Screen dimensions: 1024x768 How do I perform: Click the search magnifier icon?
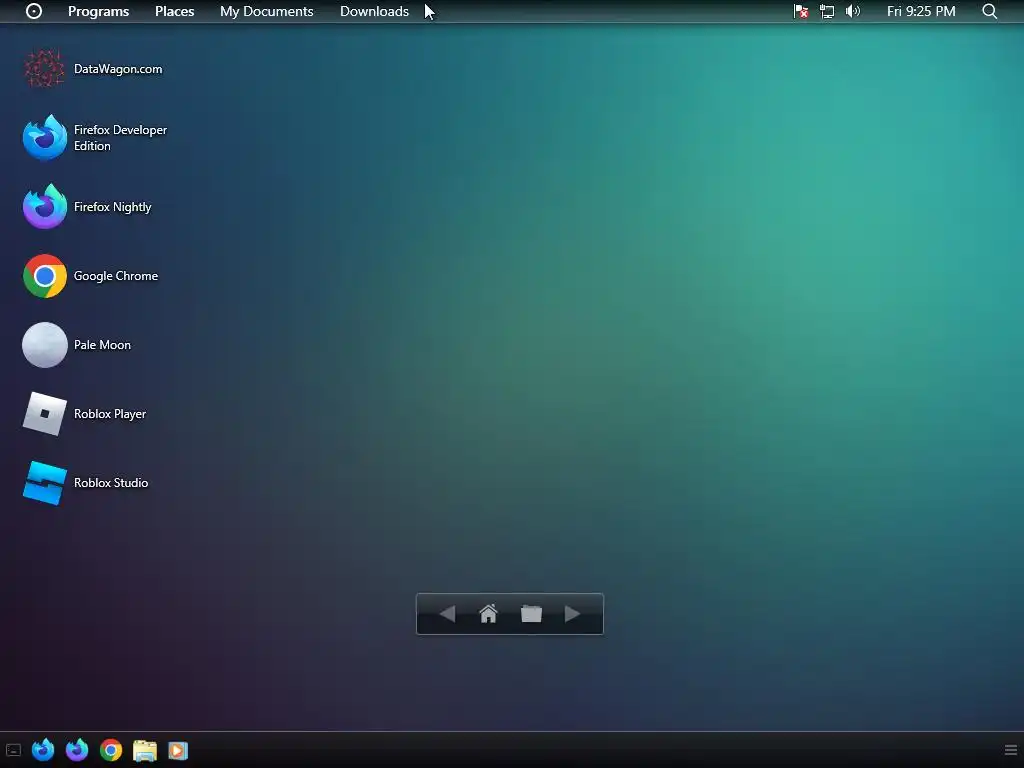point(989,11)
